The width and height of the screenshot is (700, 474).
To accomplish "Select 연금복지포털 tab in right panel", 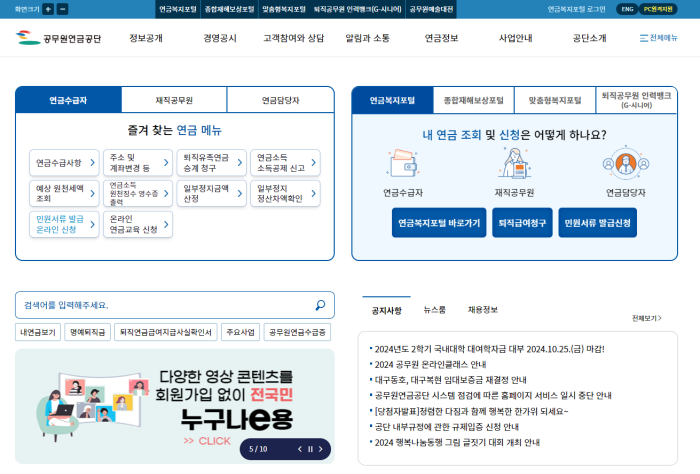I will 392,100.
